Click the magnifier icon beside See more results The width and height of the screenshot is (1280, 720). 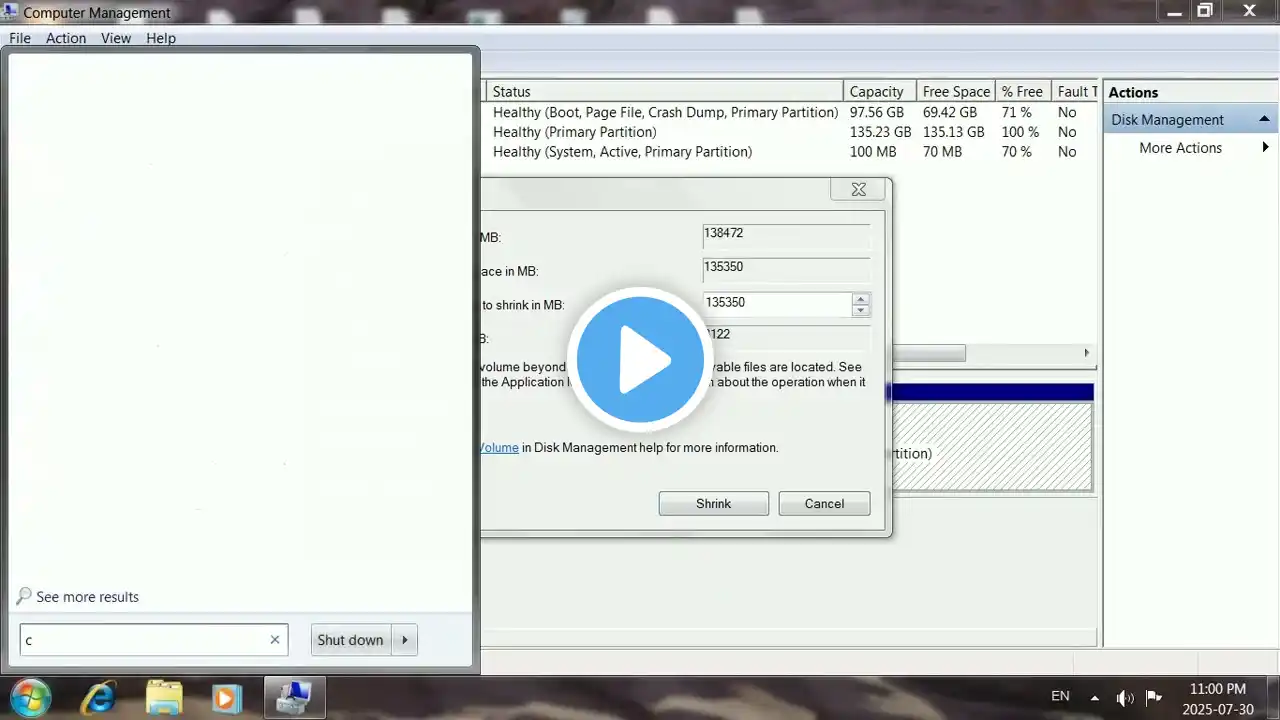pyautogui.click(x=24, y=596)
